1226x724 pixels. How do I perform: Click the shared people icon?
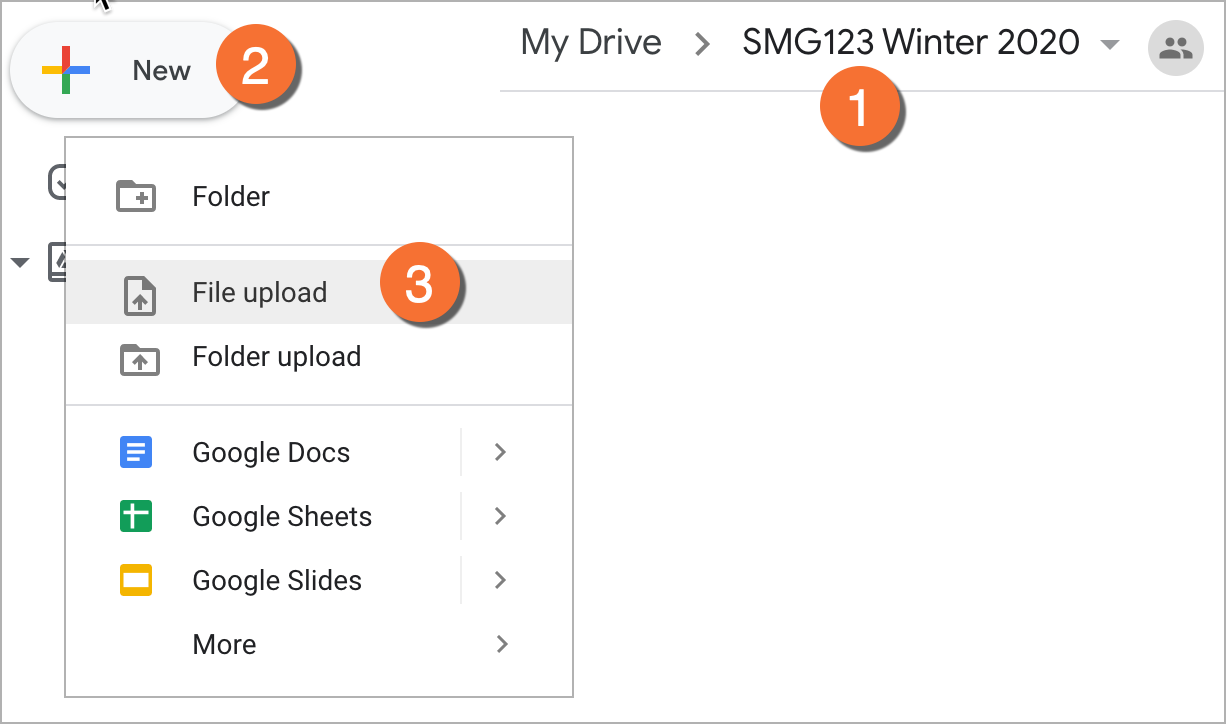point(1175,46)
